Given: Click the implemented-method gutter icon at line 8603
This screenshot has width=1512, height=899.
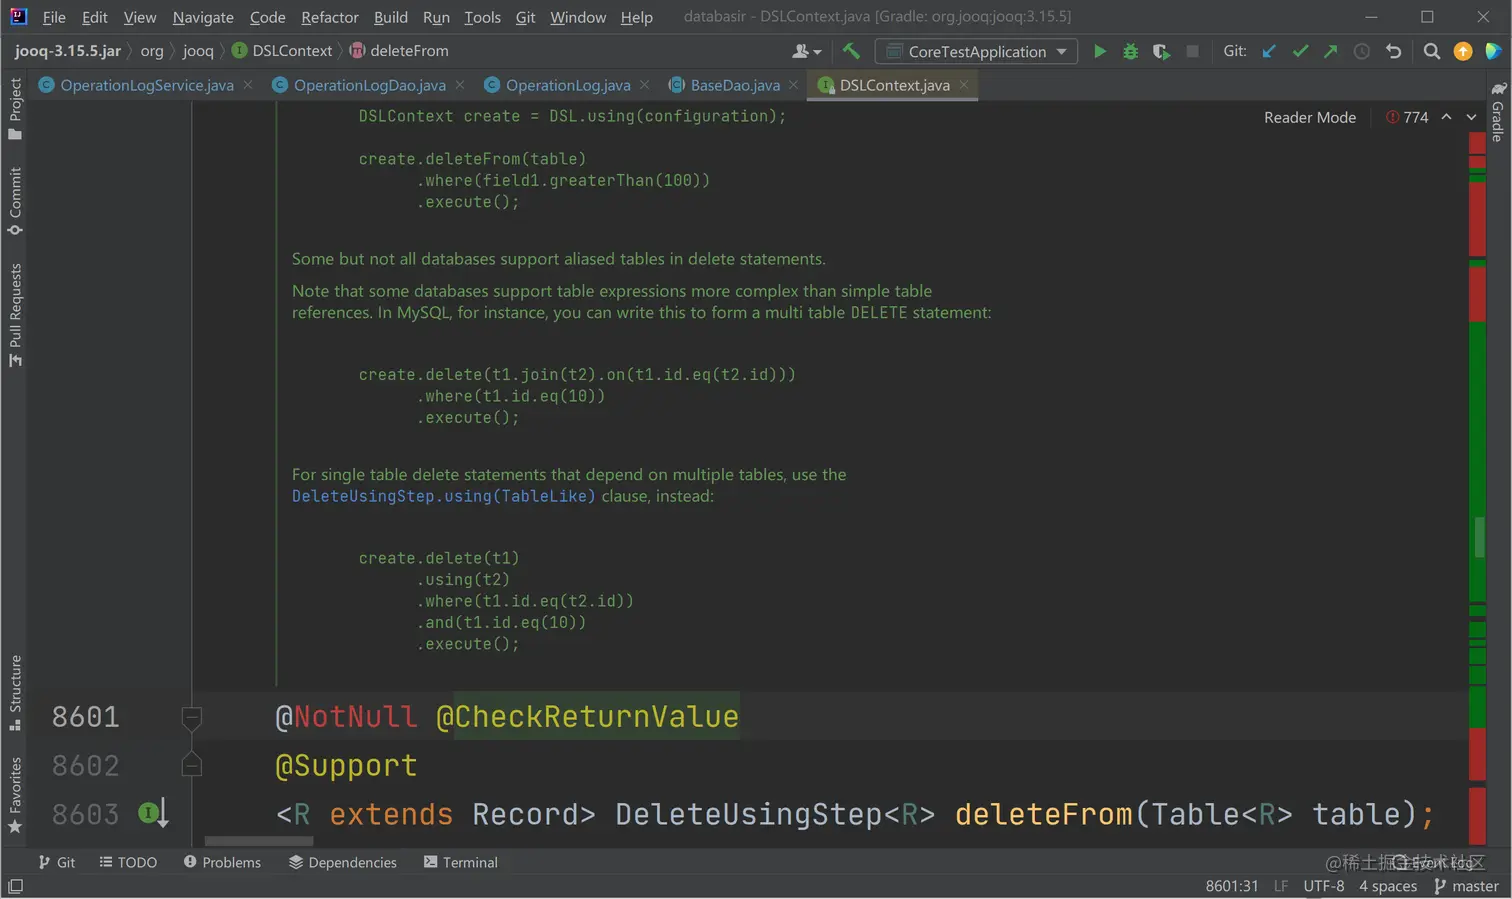Looking at the screenshot, I should tap(153, 813).
